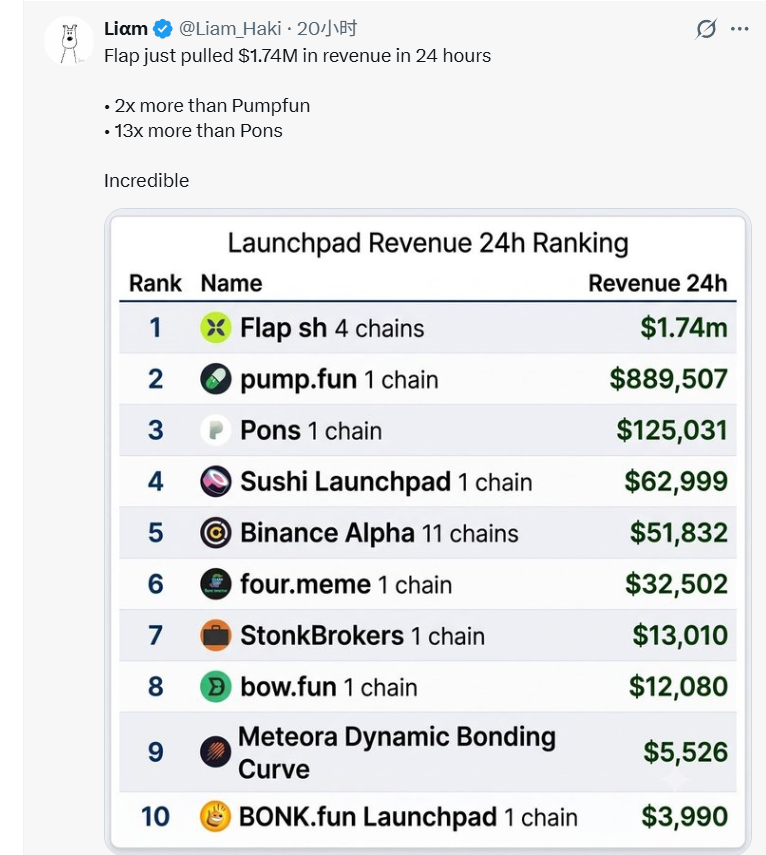Click the '2x more than Pumpfun' line
766x855 pixels.
point(207,105)
